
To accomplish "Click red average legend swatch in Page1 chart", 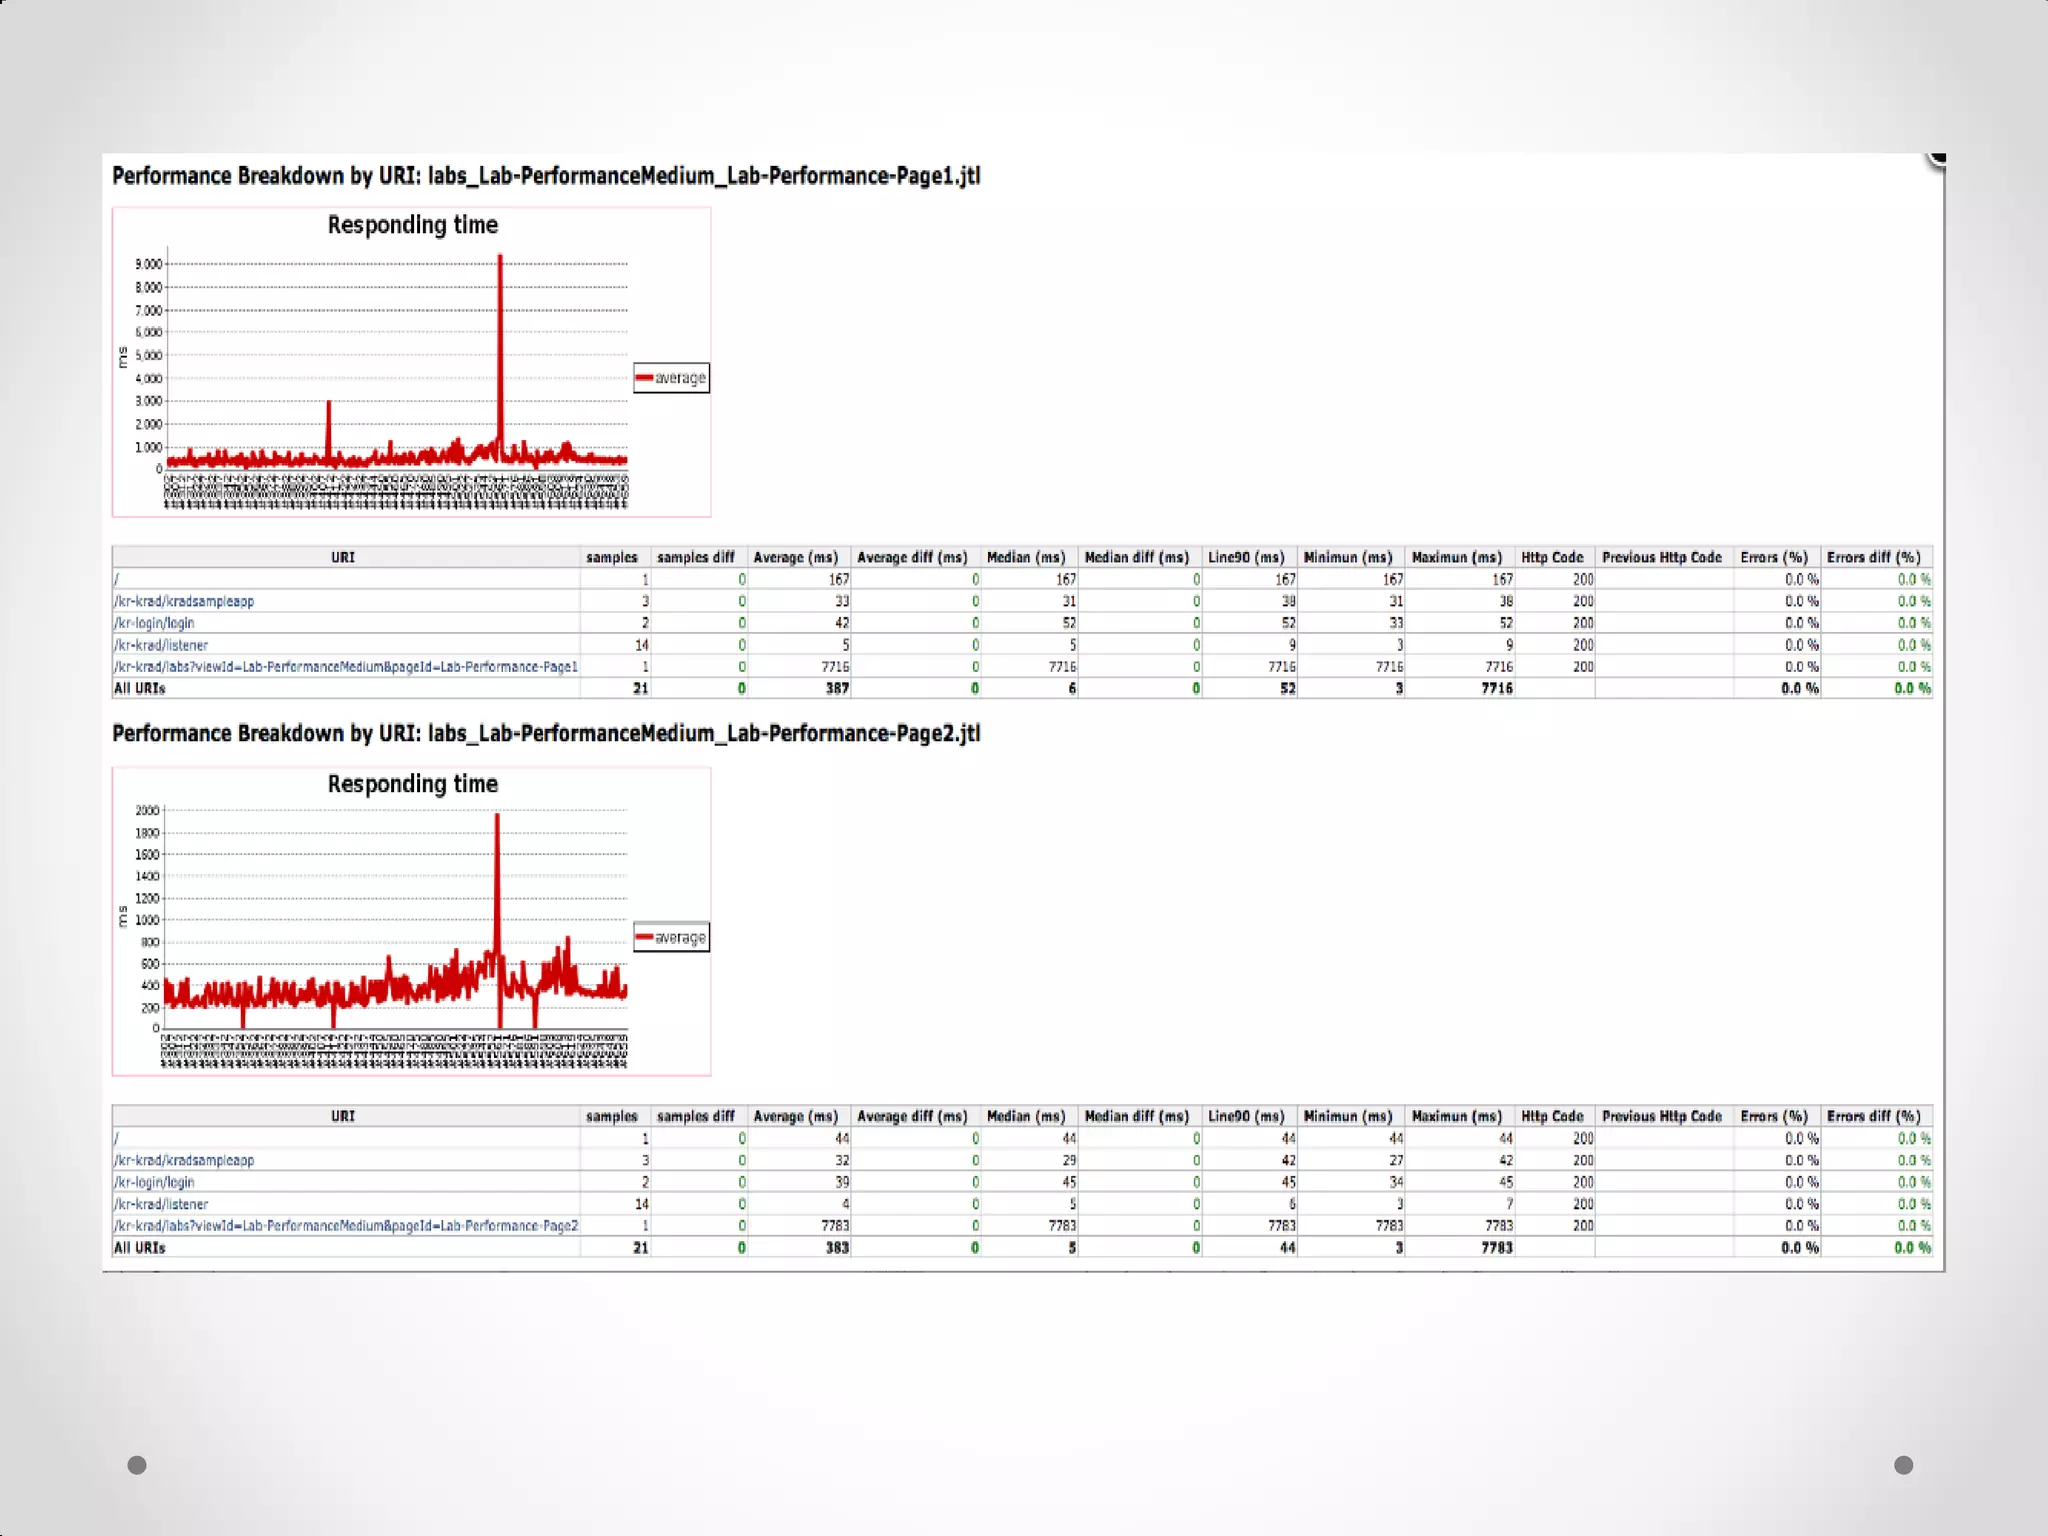I will click(645, 378).
